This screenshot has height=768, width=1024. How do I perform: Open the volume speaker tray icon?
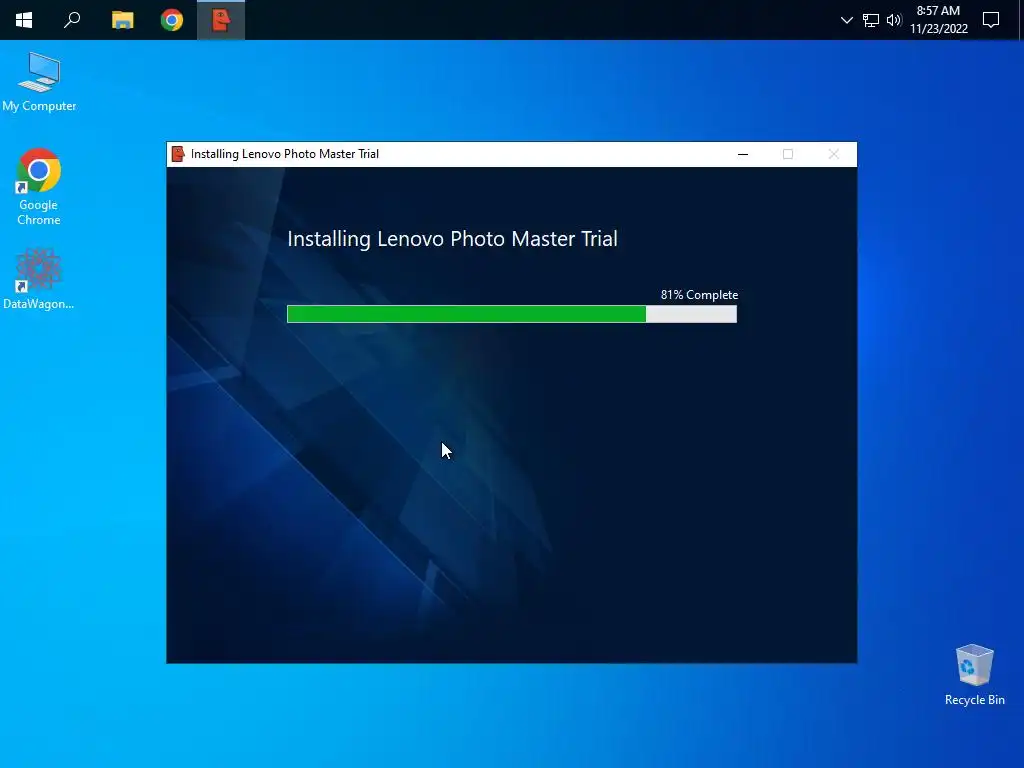pyautogui.click(x=894, y=20)
